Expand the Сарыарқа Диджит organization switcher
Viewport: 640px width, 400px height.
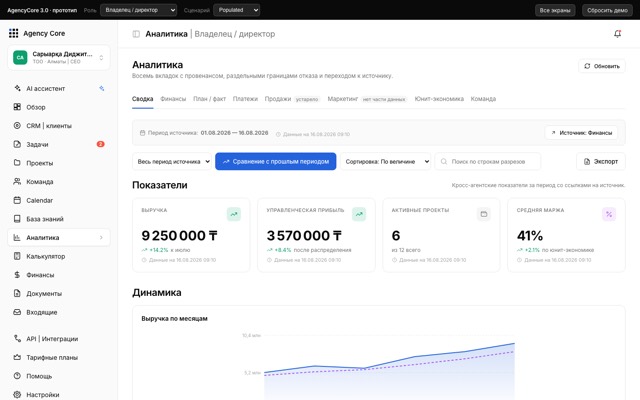coord(59,58)
